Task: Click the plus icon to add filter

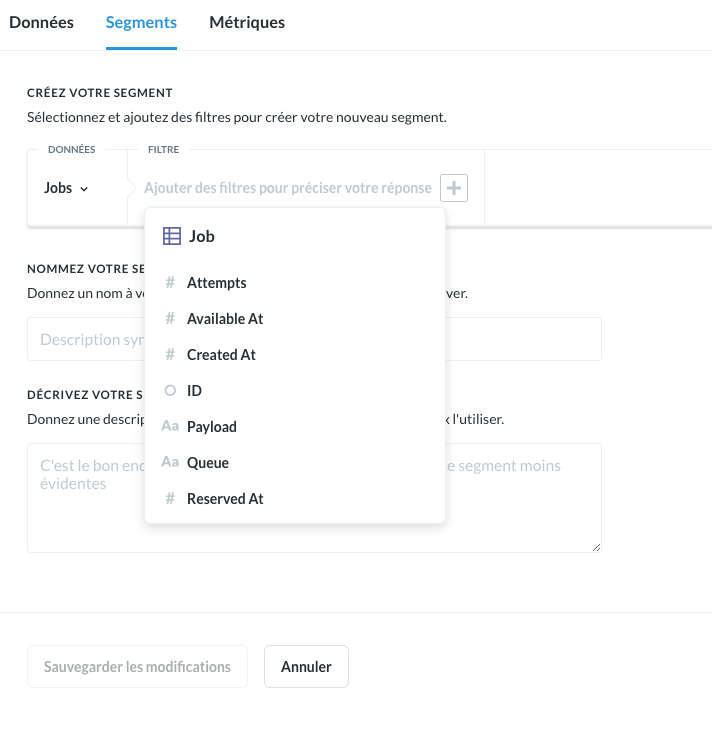Action: (x=454, y=188)
